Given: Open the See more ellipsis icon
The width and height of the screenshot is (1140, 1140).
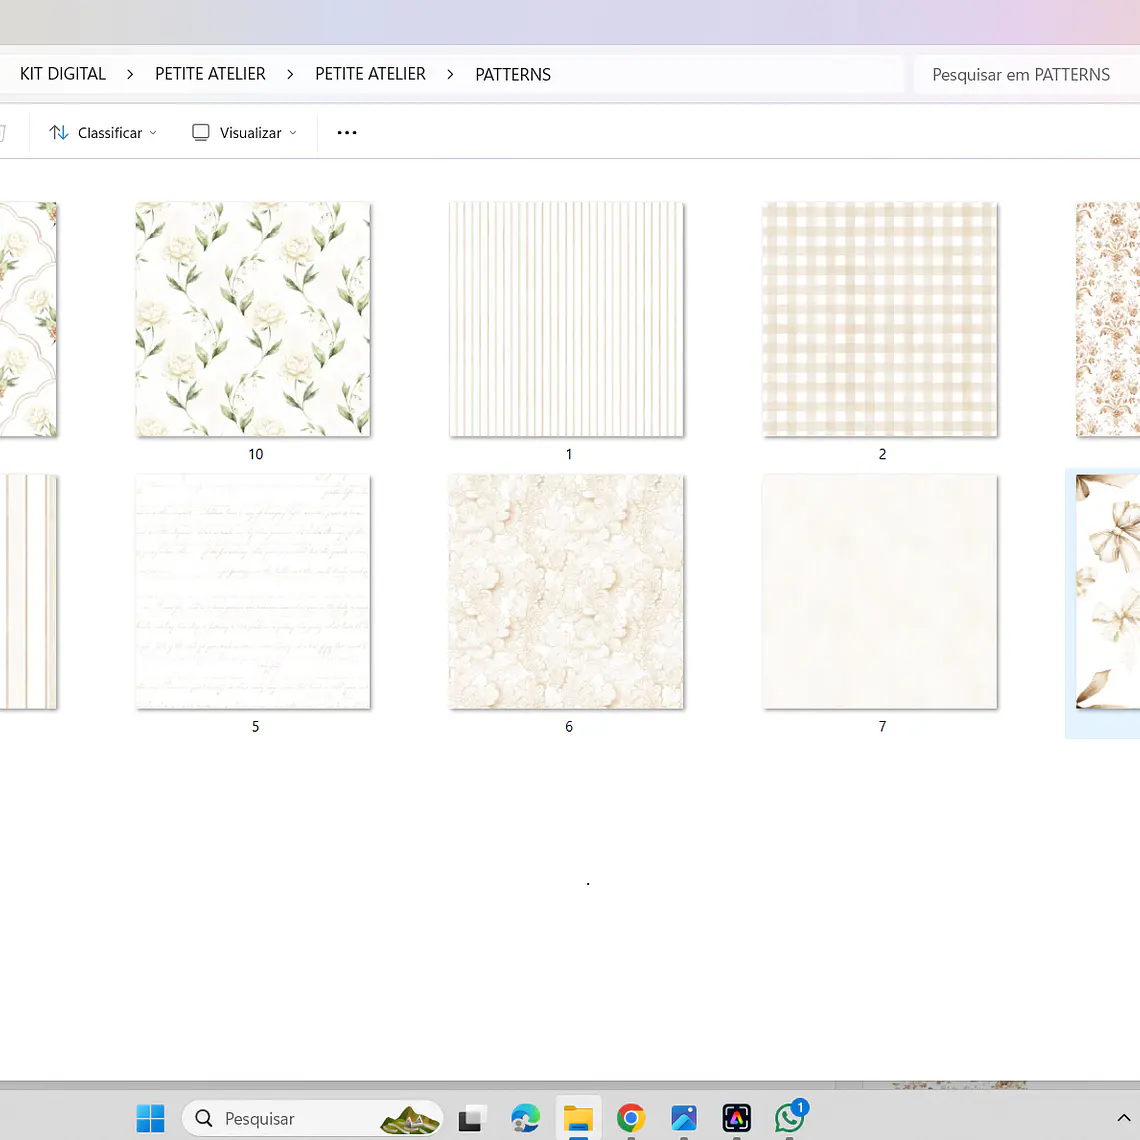Looking at the screenshot, I should 346,132.
